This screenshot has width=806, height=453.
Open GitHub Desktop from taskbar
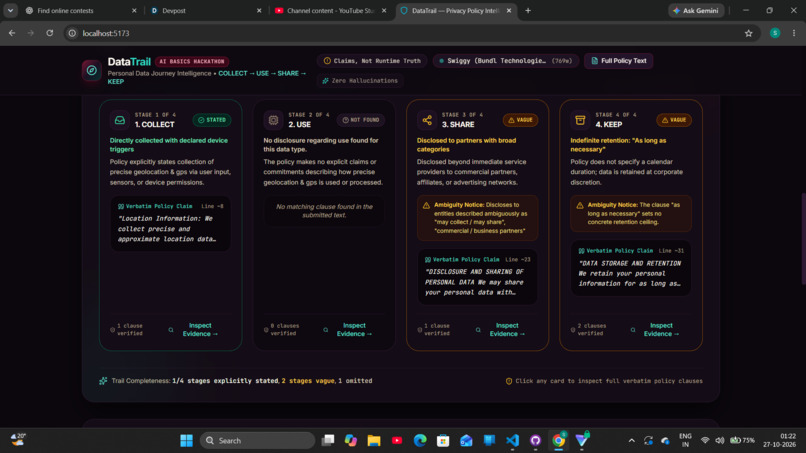pos(535,441)
